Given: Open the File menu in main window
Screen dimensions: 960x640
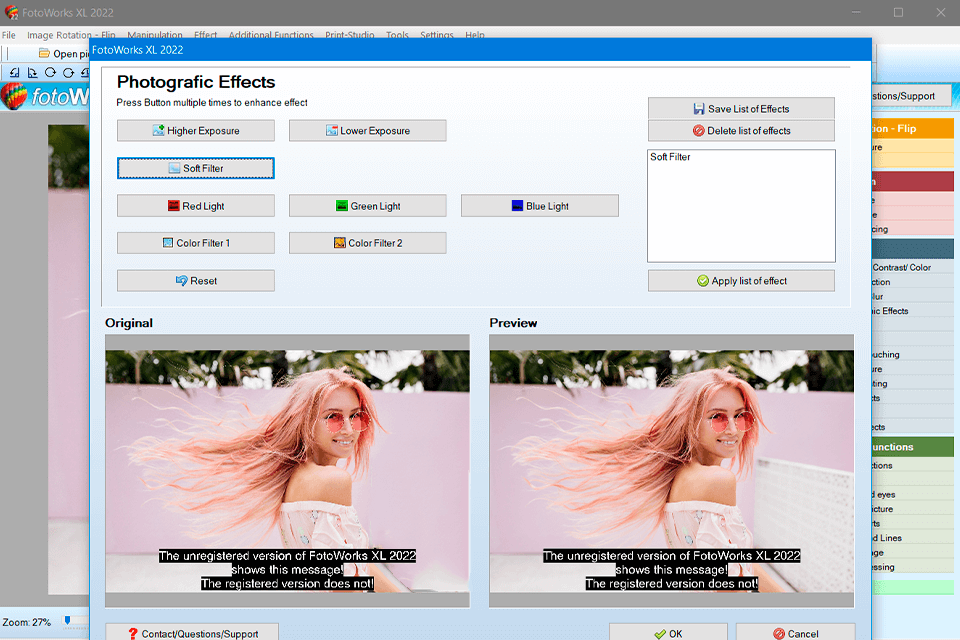Looking at the screenshot, I should pos(9,35).
